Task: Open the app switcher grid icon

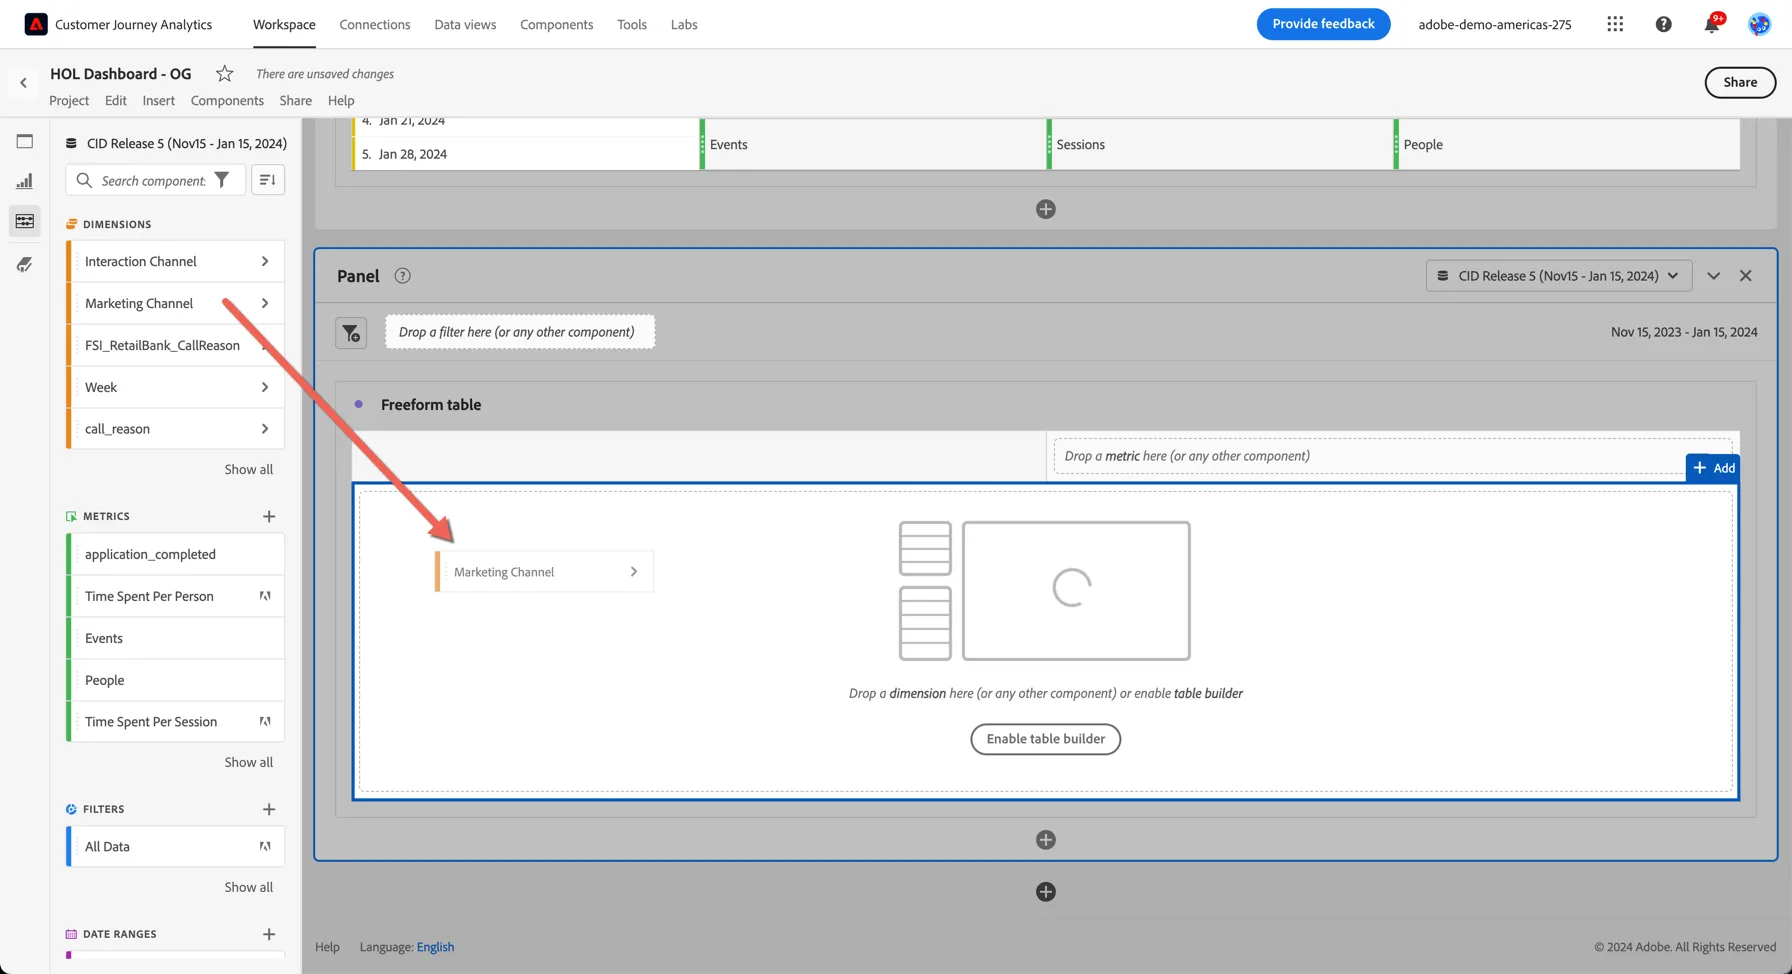Action: [x=1615, y=24]
